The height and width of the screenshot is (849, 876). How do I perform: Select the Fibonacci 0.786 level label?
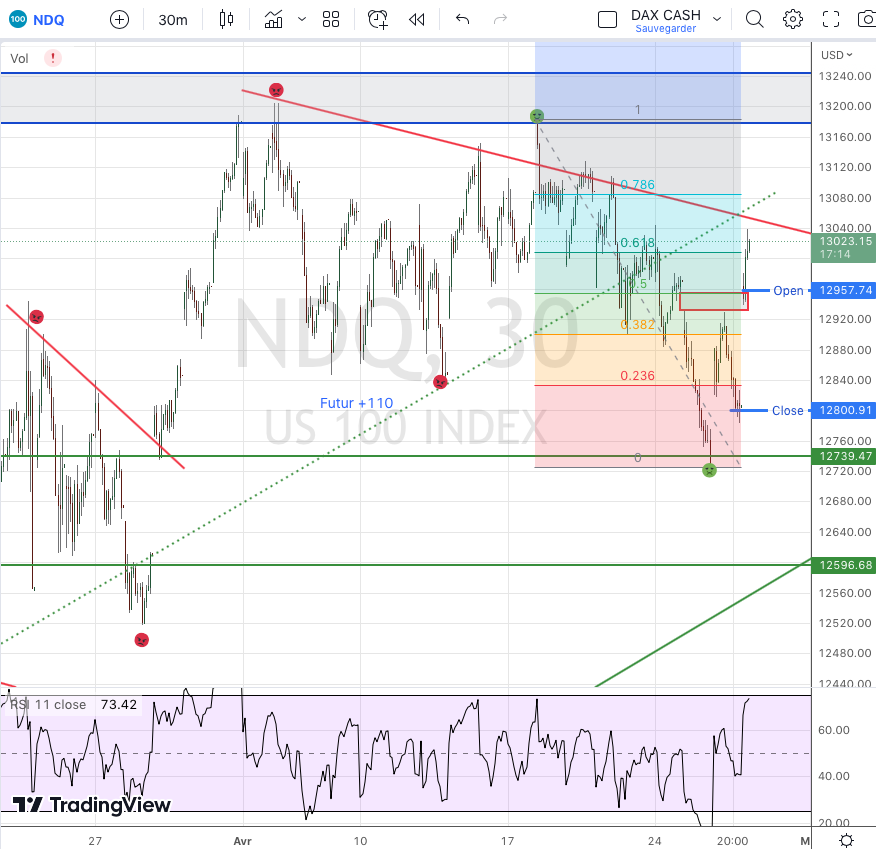tap(637, 184)
